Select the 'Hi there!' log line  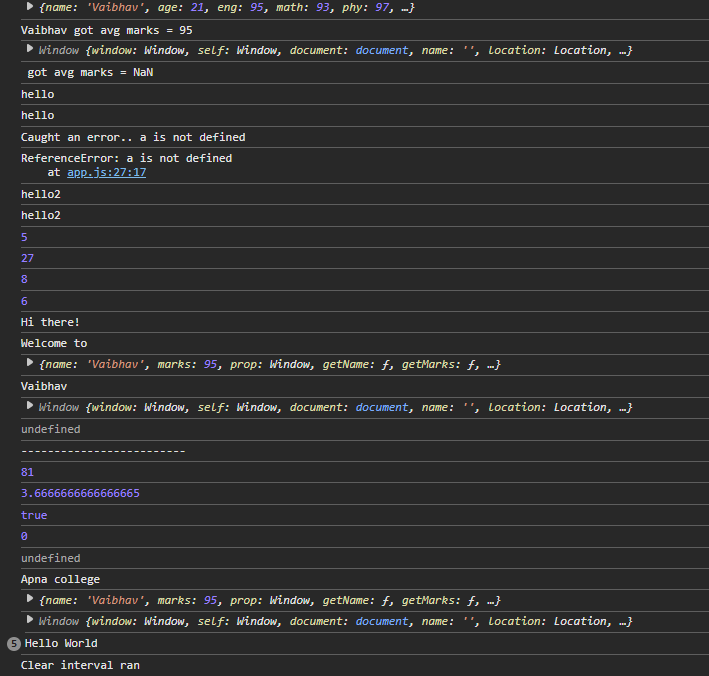click(50, 322)
